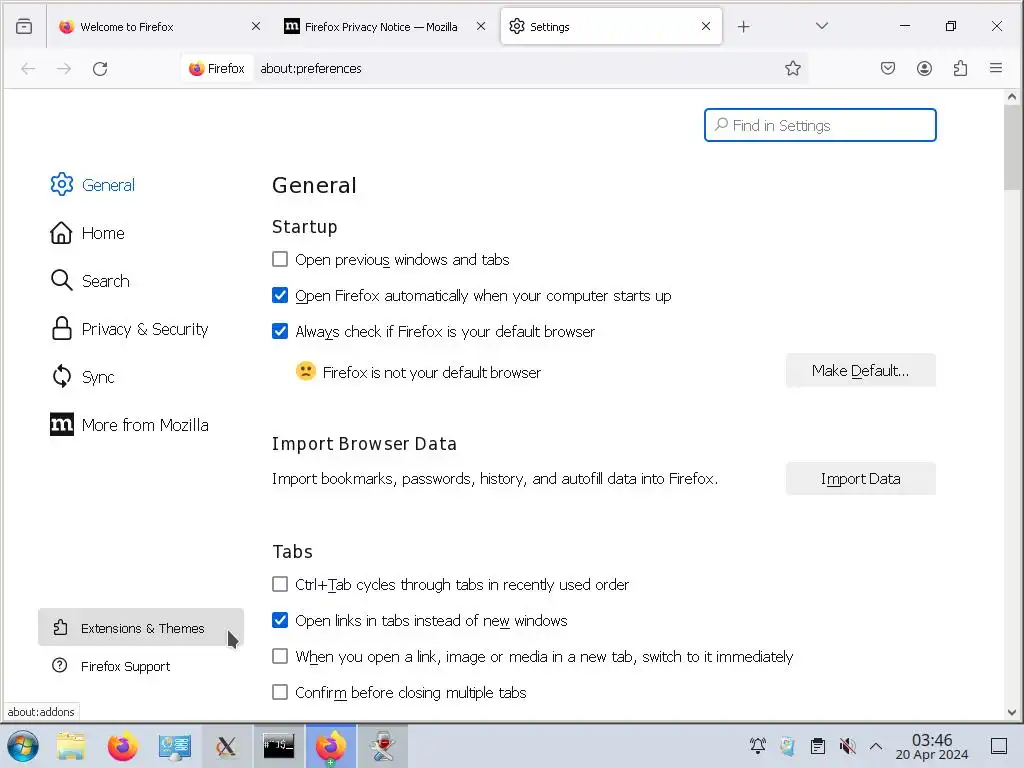This screenshot has width=1024, height=768.
Task: Uncheck Open Firefox automatically at startup
Action: point(280,295)
